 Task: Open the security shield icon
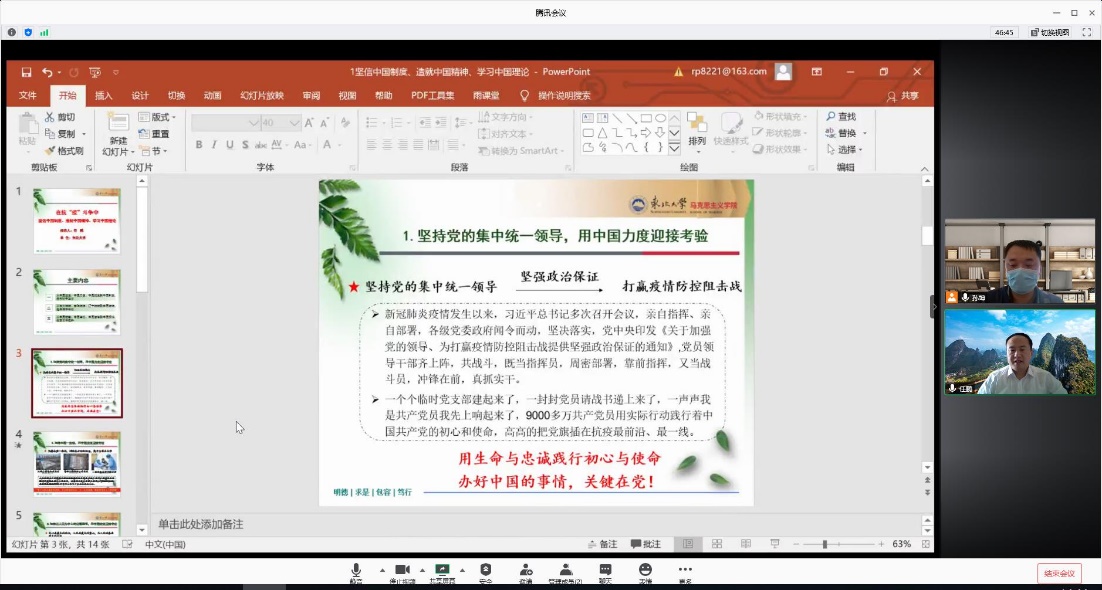tap(485, 571)
